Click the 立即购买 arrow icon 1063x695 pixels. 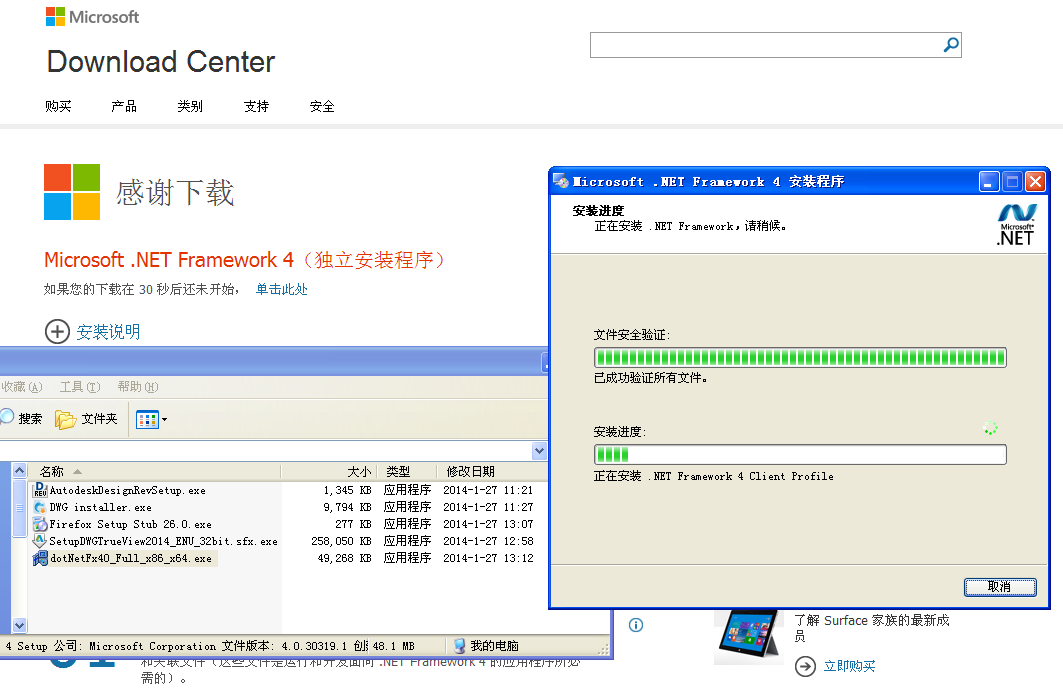pos(805,667)
